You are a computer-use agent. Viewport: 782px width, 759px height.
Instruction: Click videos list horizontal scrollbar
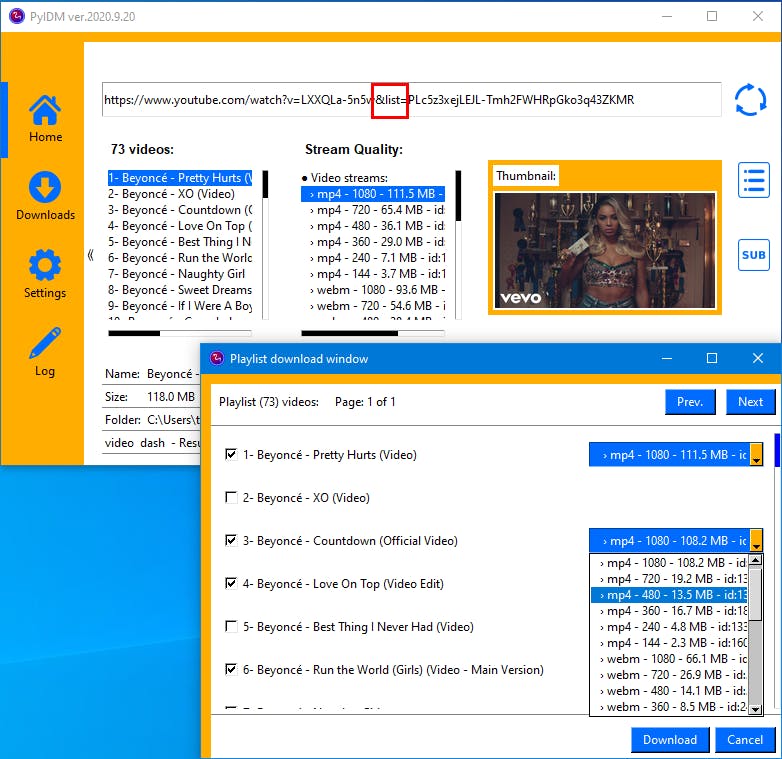click(x=180, y=333)
